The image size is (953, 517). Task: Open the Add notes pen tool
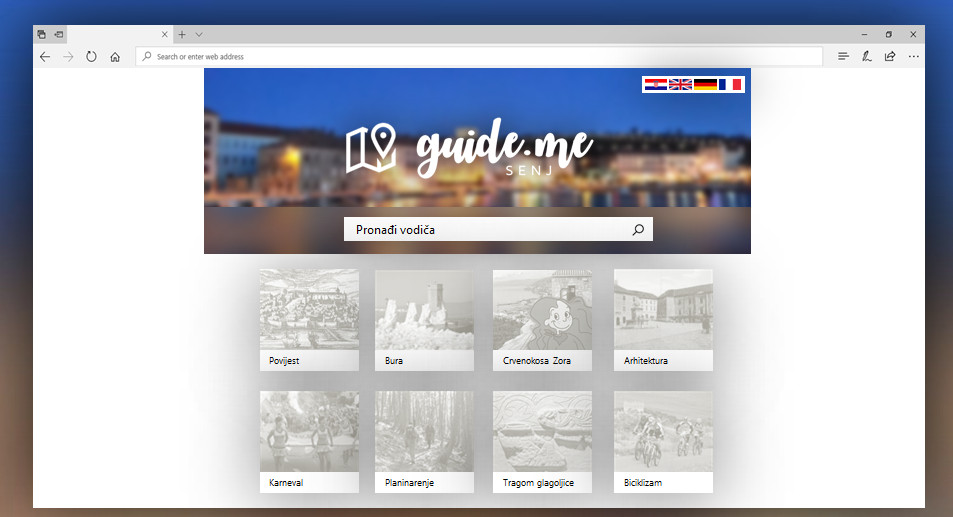click(x=867, y=57)
